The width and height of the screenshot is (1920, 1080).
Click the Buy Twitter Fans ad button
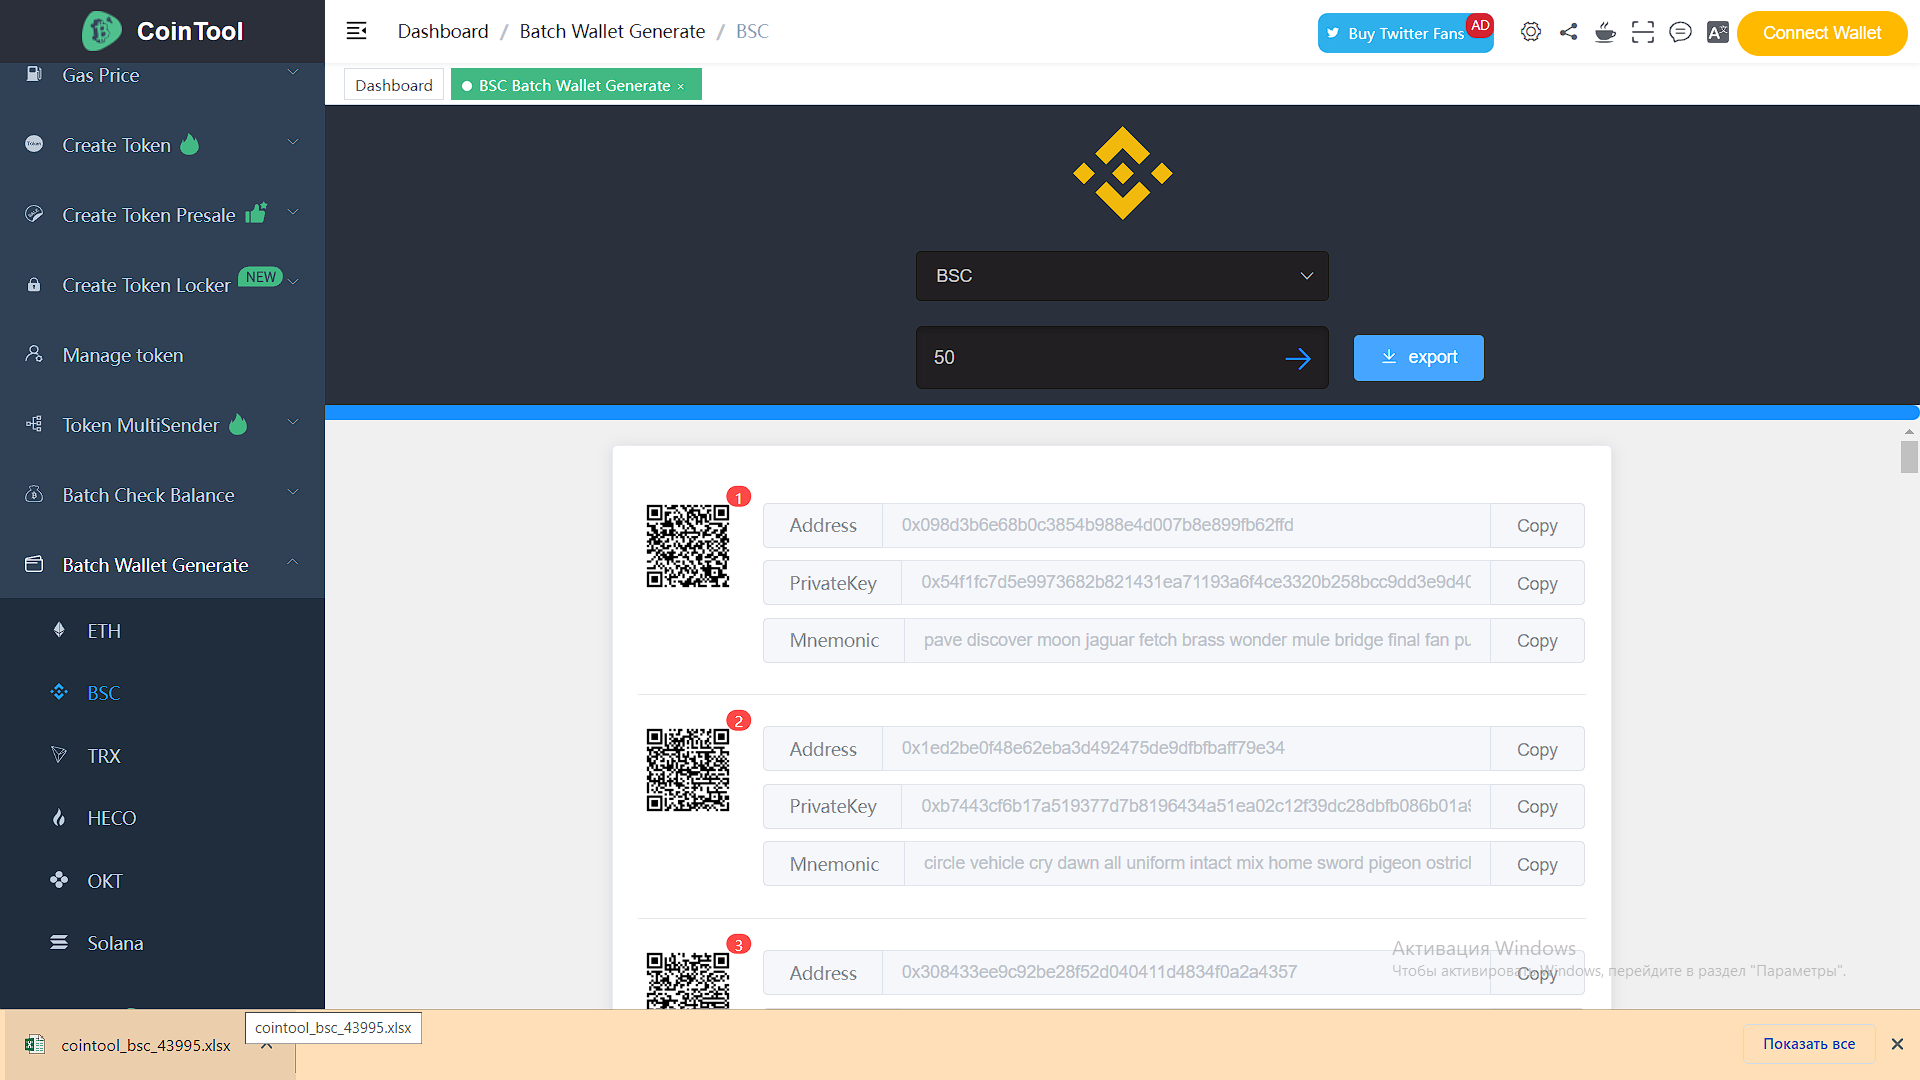1405,33
